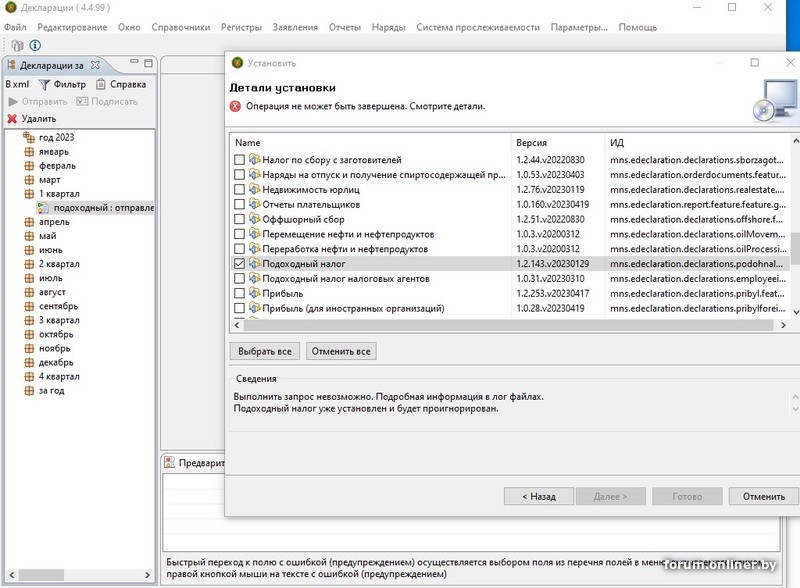The height and width of the screenshot is (588, 800).
Task: Uncheck the Подоходный налог checkbox
Action: pos(239,264)
